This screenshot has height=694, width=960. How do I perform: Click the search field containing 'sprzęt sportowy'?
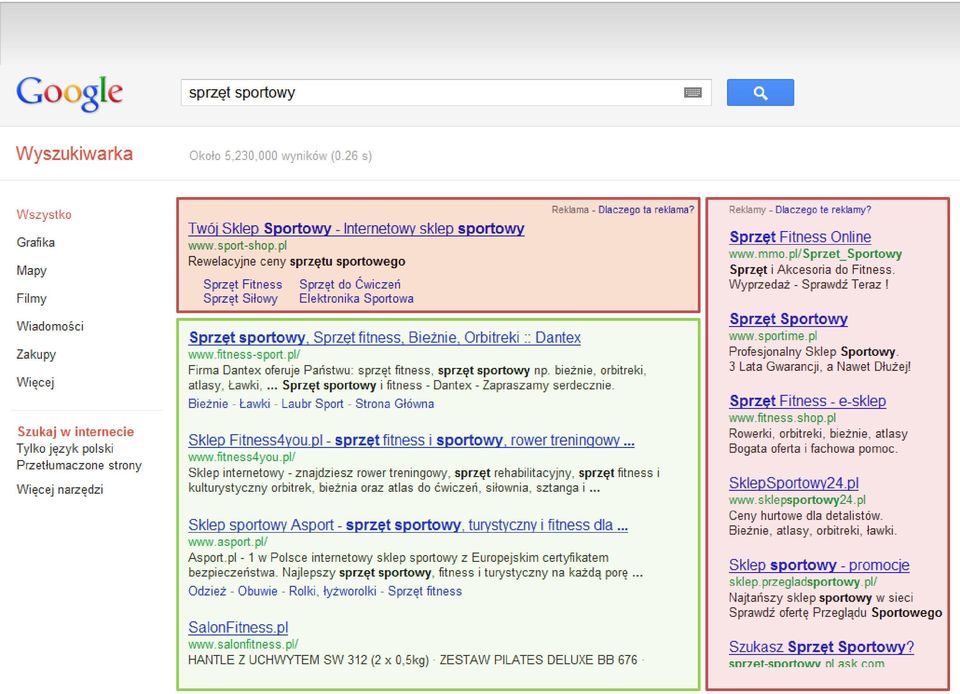(x=446, y=92)
